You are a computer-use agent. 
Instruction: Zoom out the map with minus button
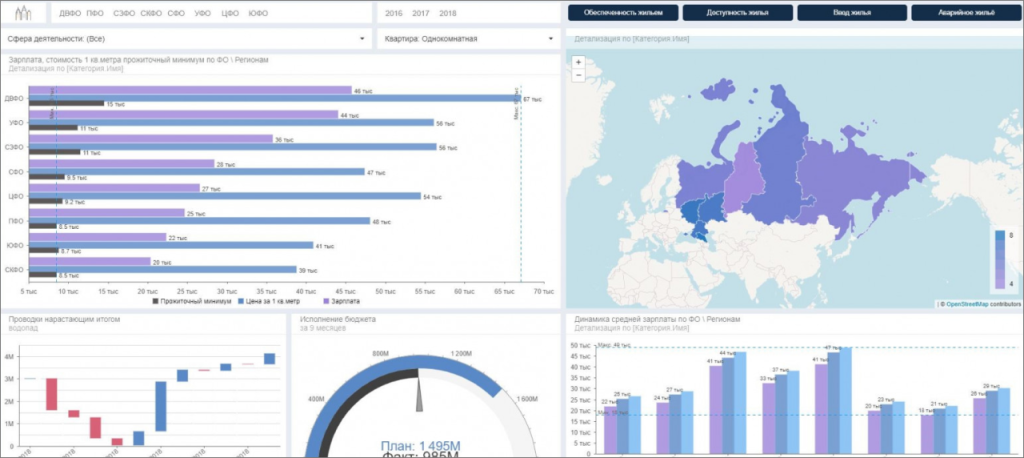579,75
